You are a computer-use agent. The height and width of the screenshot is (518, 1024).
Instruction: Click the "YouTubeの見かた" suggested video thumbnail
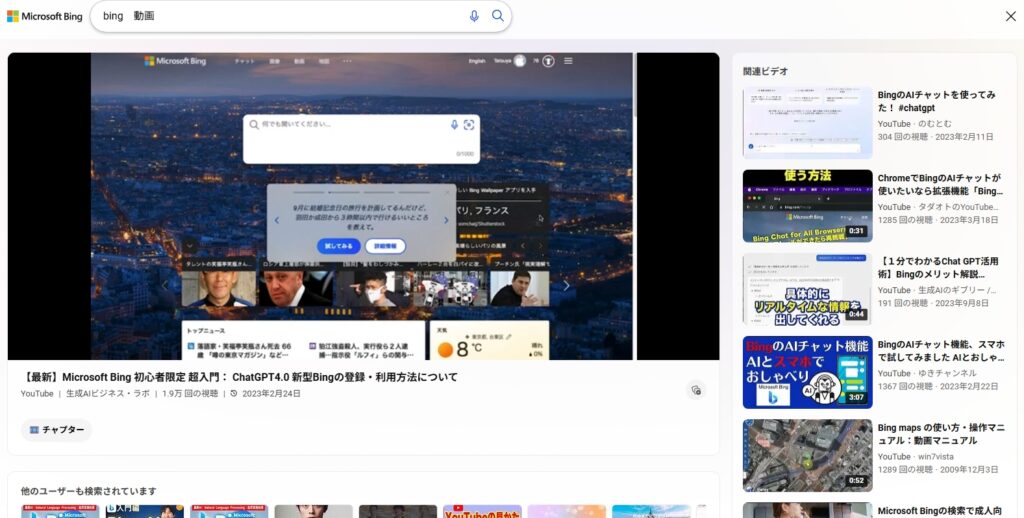click(482, 511)
